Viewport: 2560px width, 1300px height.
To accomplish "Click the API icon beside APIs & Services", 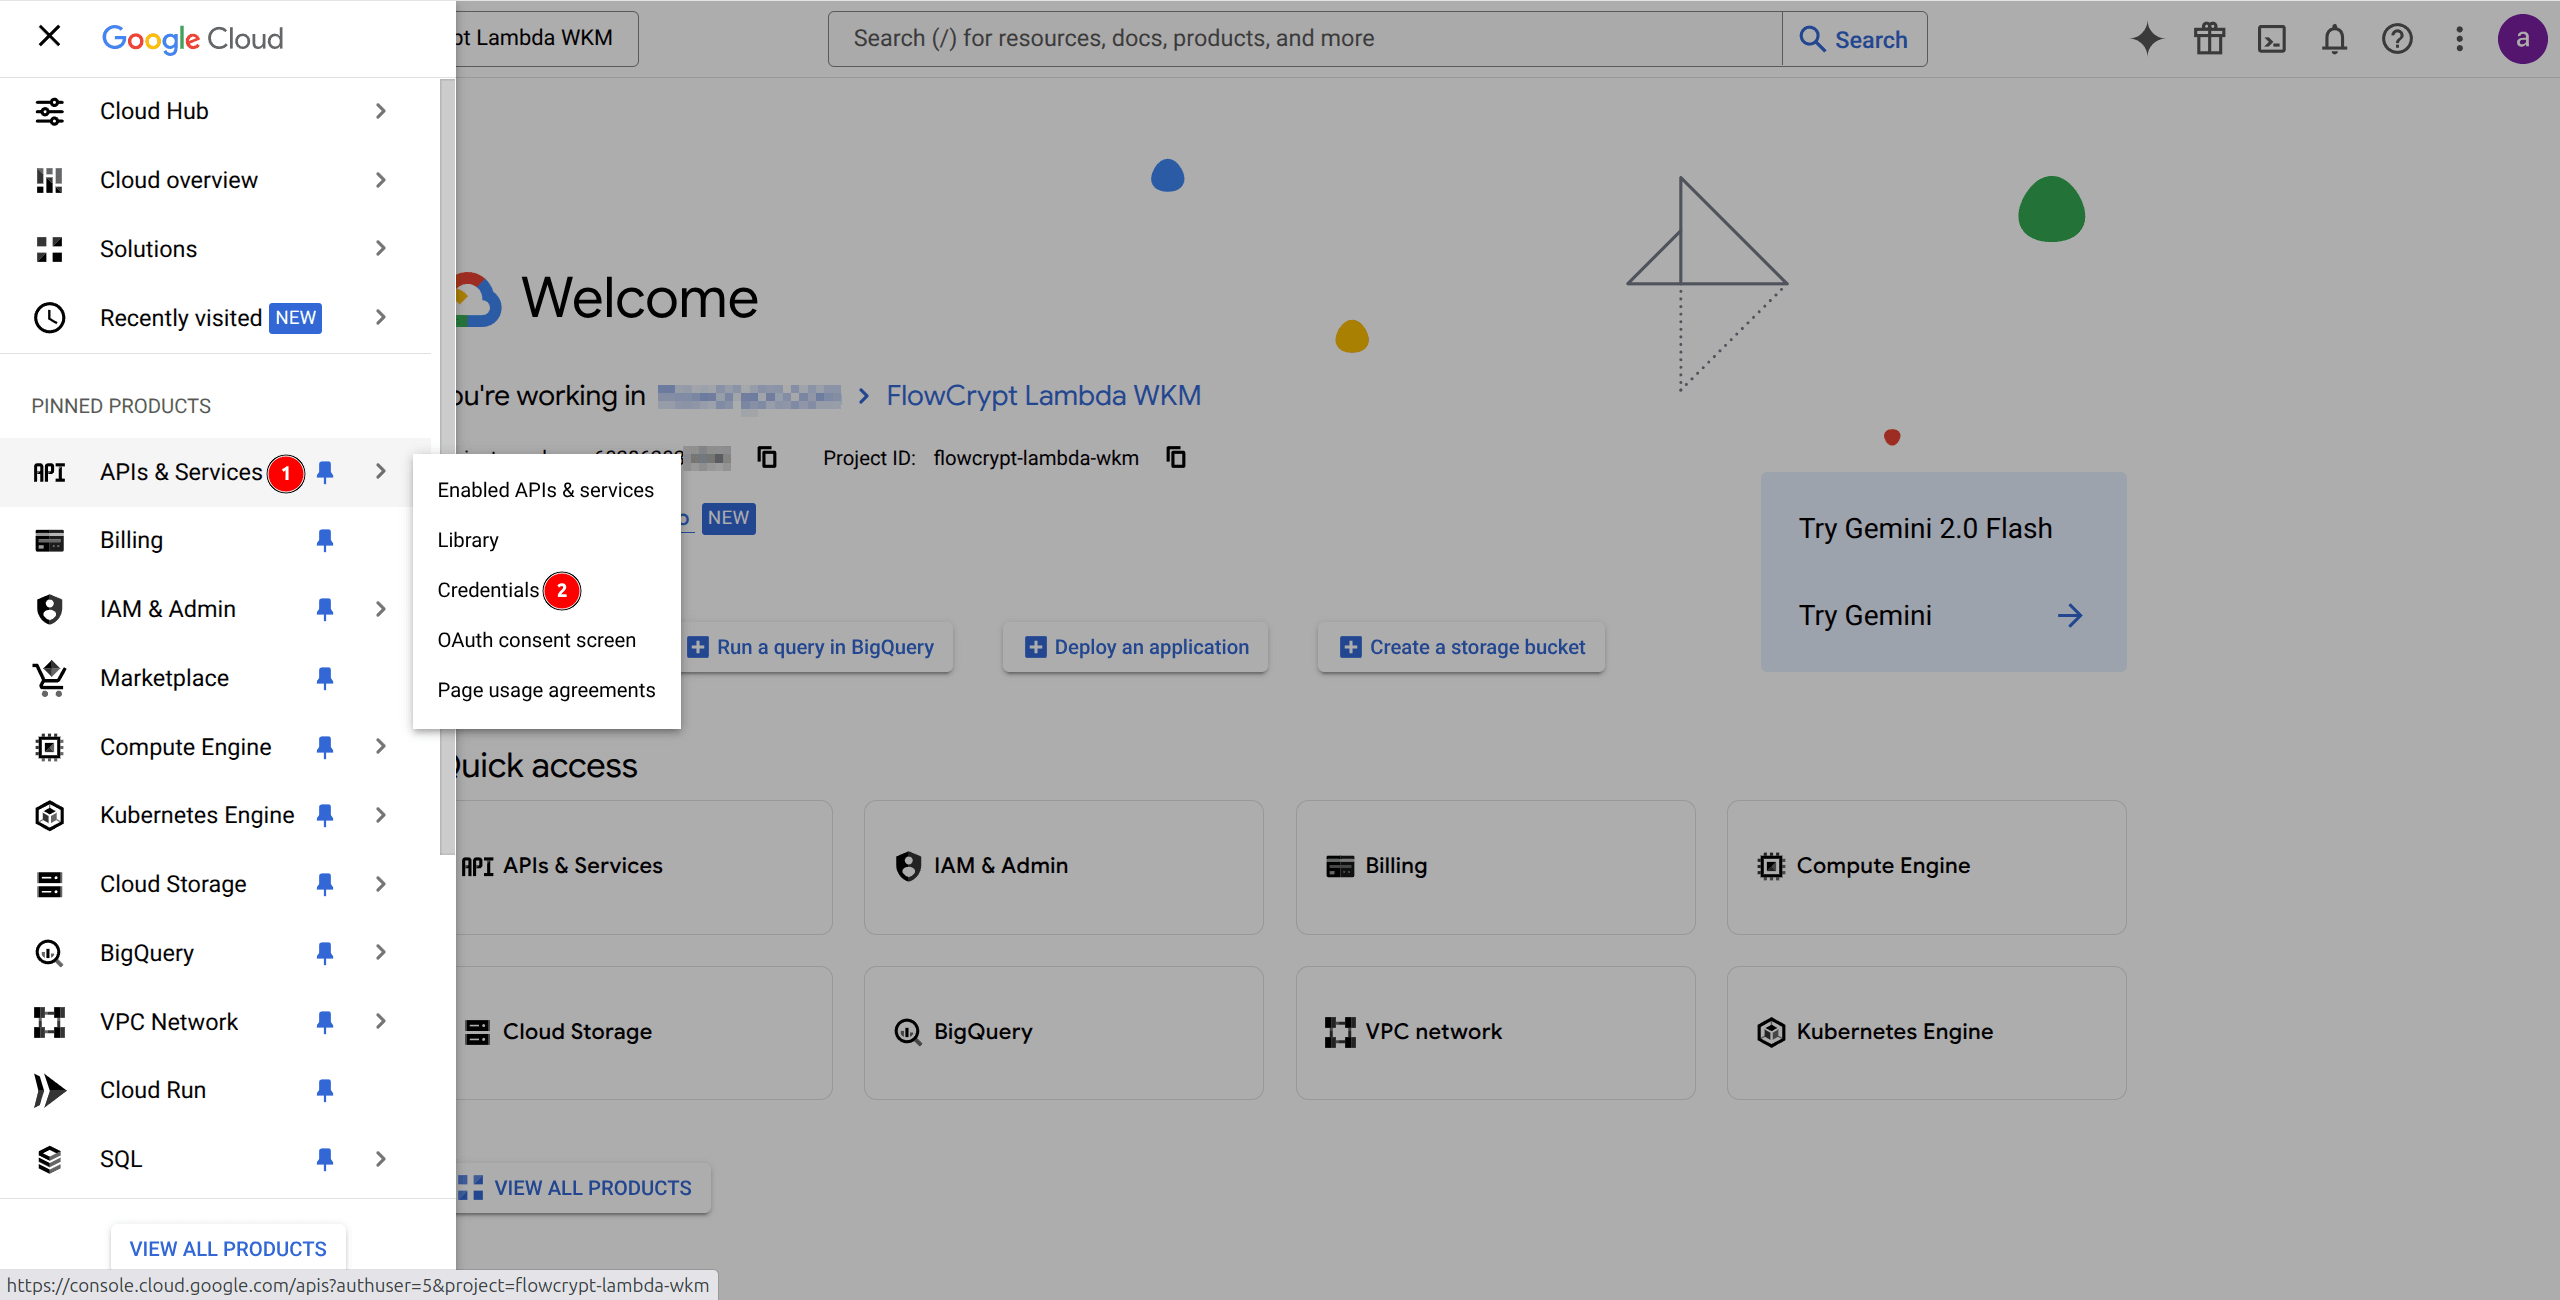I will (x=49, y=472).
